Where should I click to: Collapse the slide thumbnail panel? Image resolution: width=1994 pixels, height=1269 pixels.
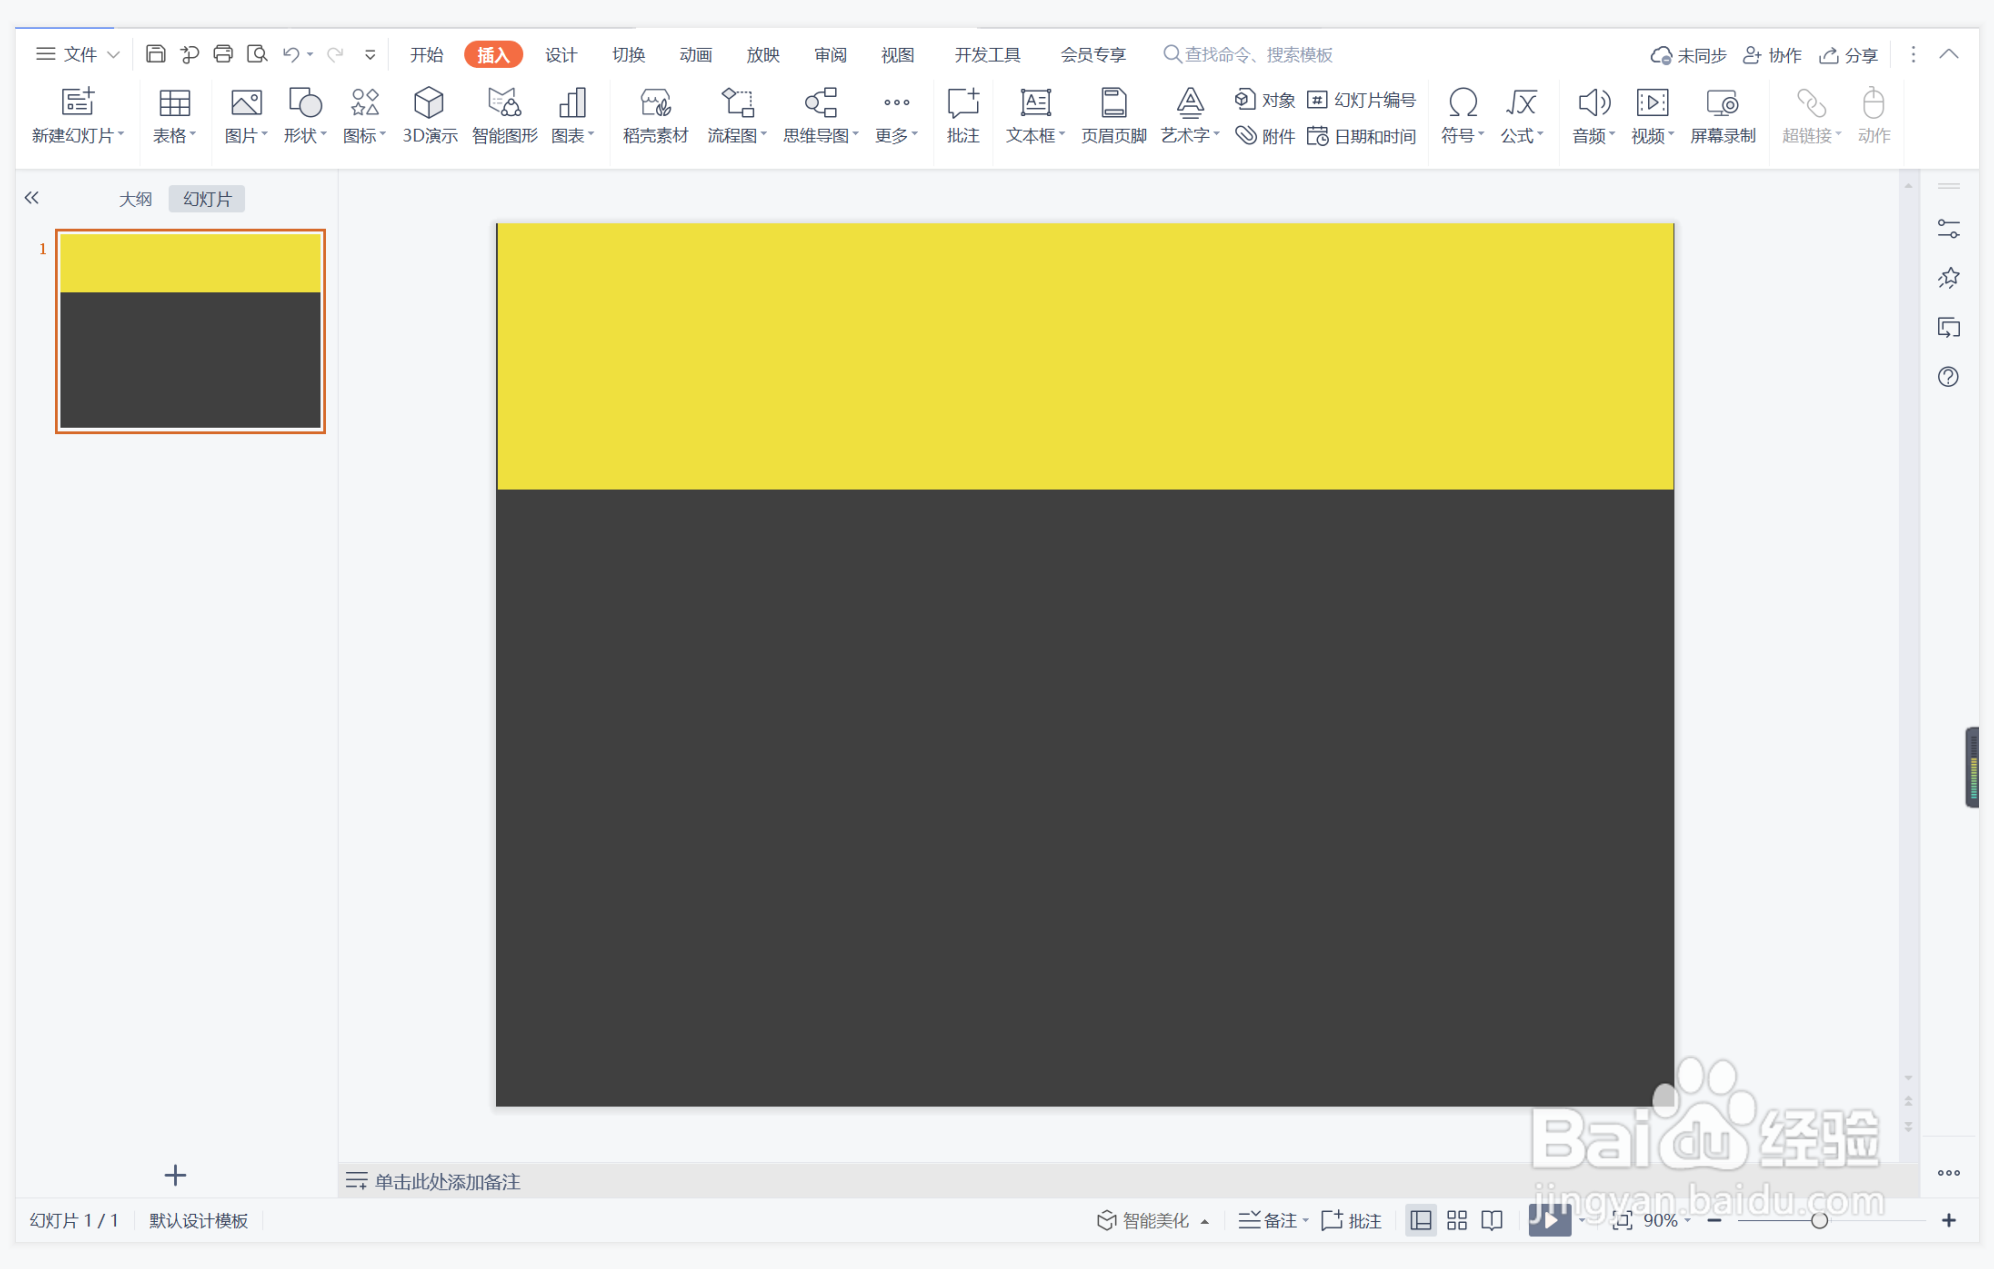tap(32, 198)
